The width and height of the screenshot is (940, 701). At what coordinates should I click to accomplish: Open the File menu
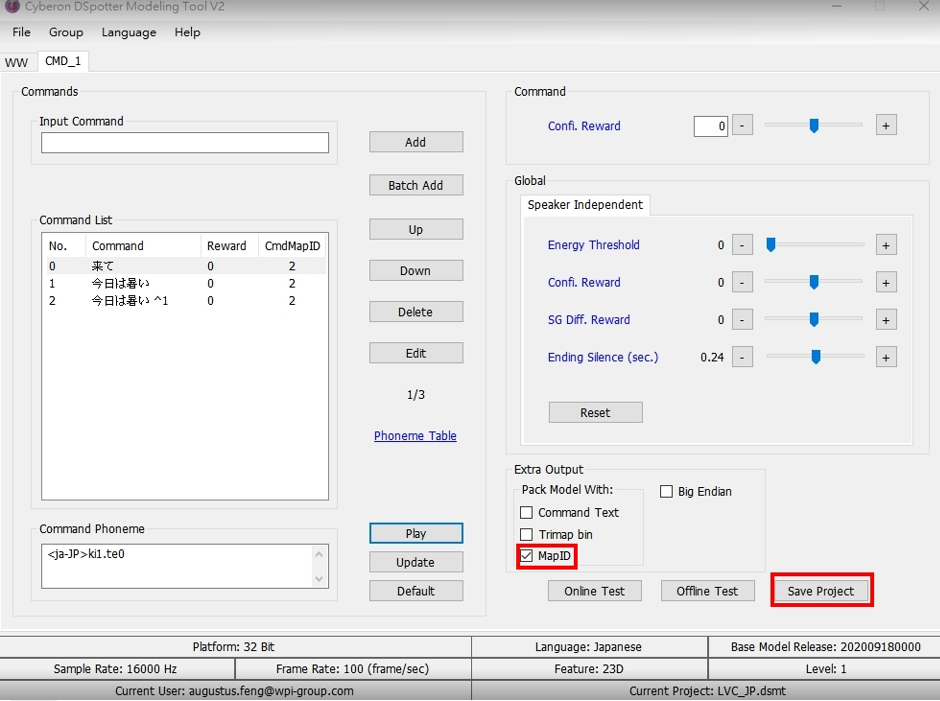point(21,32)
